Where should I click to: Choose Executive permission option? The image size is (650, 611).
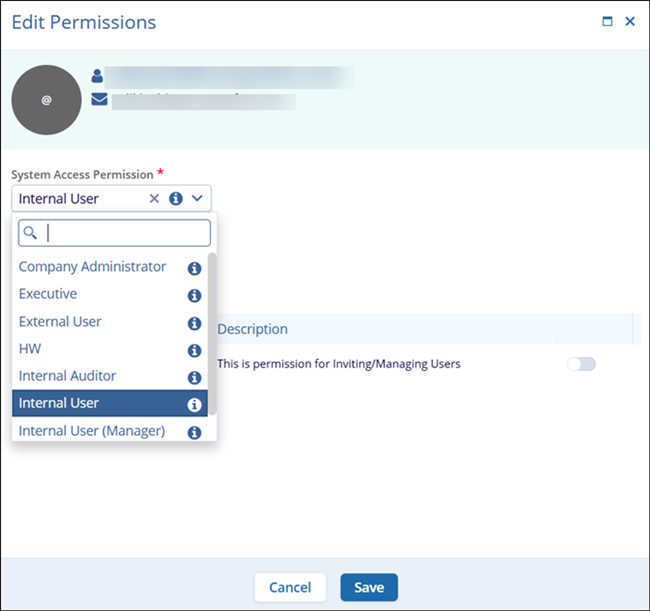[x=48, y=294]
